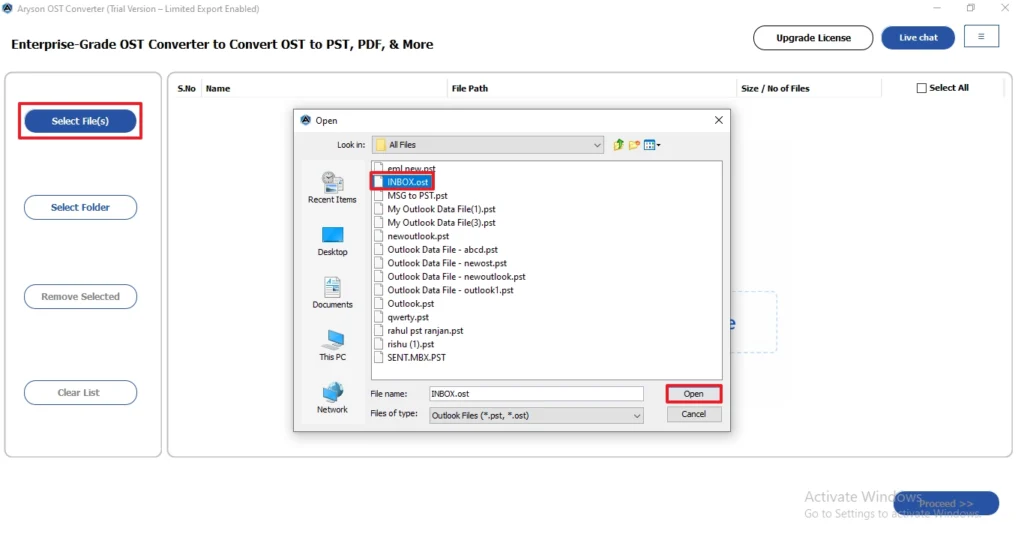
Task: Select This PC in the sidebar
Action: coord(332,345)
